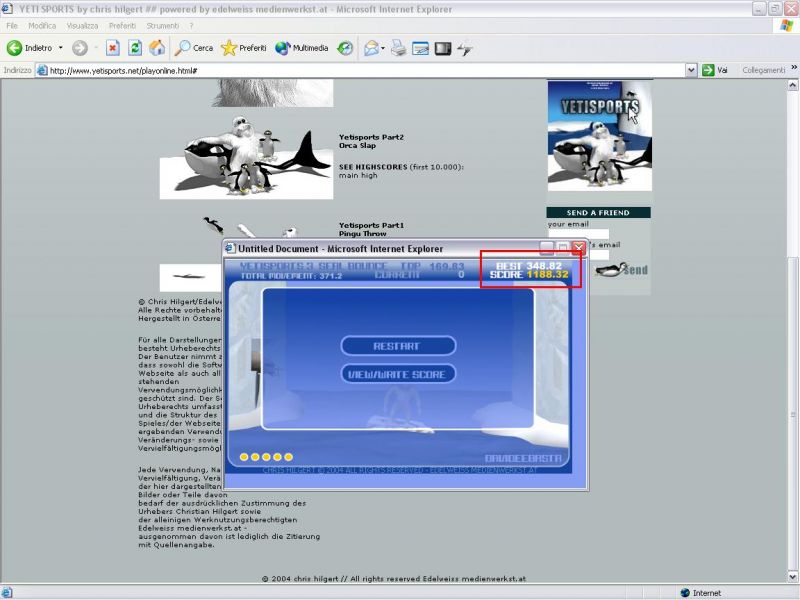Click the penguin Send button
This screenshot has height=600, width=800.
tap(621, 270)
